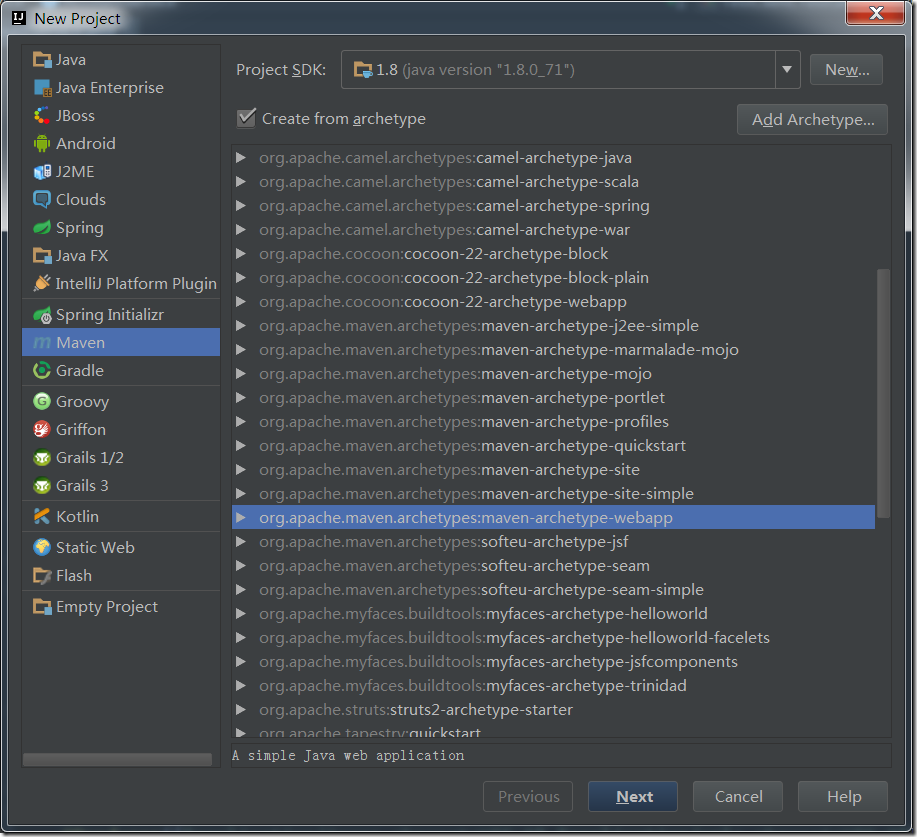Choose the Java Enterprise icon
The image size is (917, 837).
pyautogui.click(x=42, y=88)
